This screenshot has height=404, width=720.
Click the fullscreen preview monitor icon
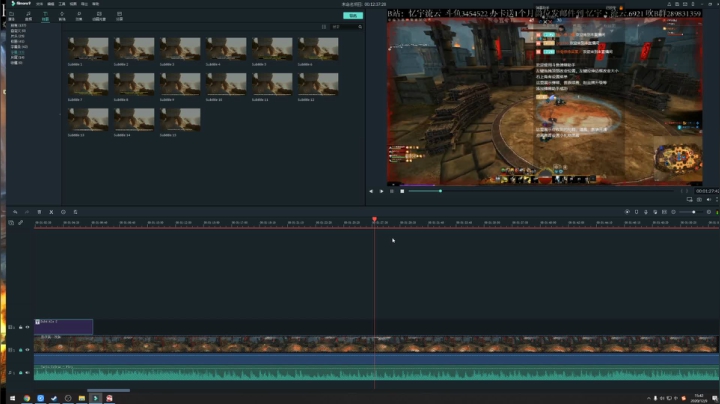tap(689, 200)
